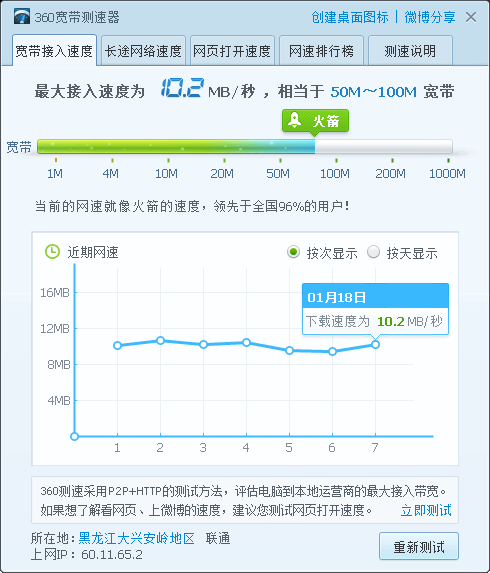Image resolution: width=490 pixels, height=573 pixels.
Task: Click the 1000M scale label
Action: (x=447, y=173)
